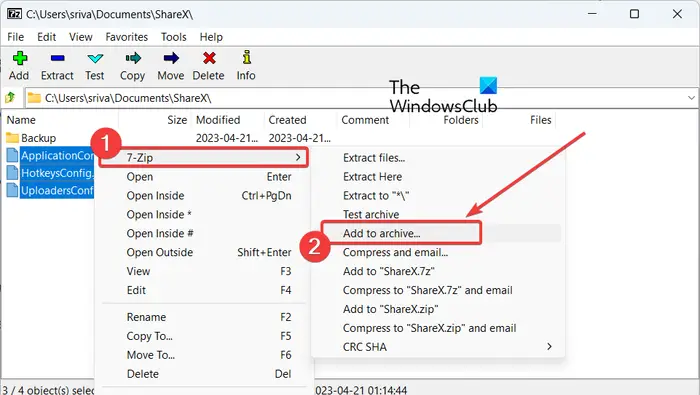Image resolution: width=700 pixels, height=395 pixels.
Task: Sort files by the Modified column
Action: [218, 120]
